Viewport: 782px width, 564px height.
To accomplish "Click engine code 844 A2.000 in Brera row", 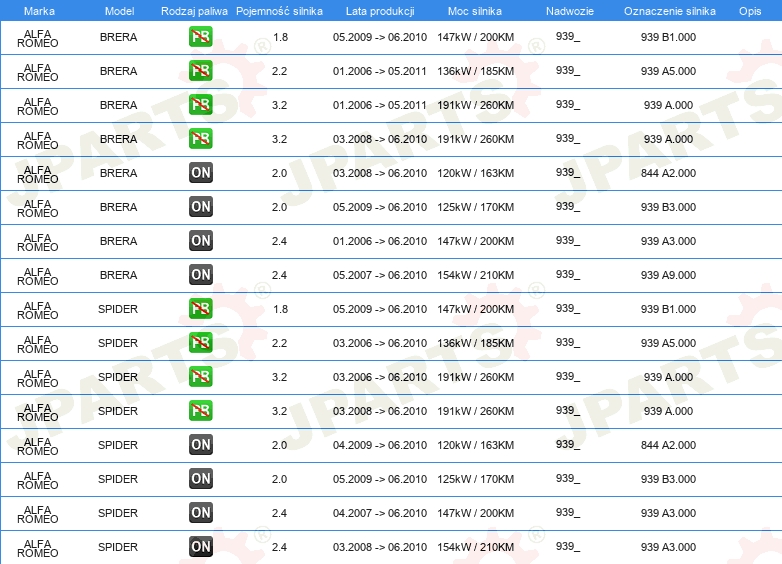I will [x=668, y=173].
